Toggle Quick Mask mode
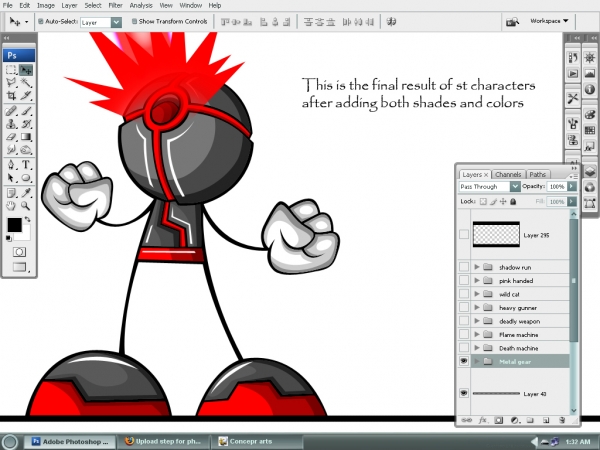Viewport: 600px width, 450px height. point(19,252)
